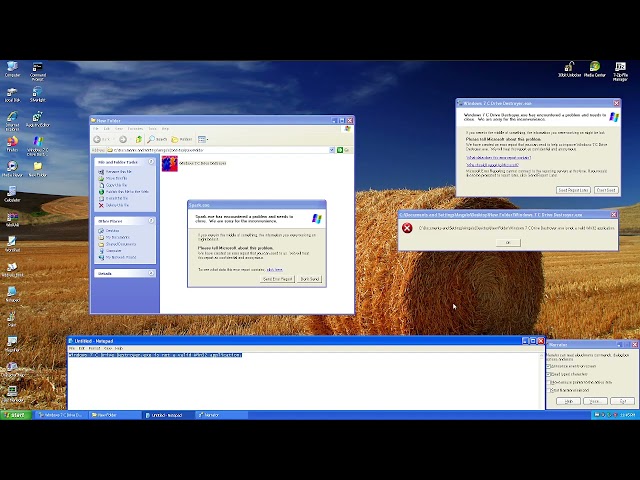This screenshot has width=640, height=480.
Task: Collapse the Other Places panel
Action: [151, 221]
